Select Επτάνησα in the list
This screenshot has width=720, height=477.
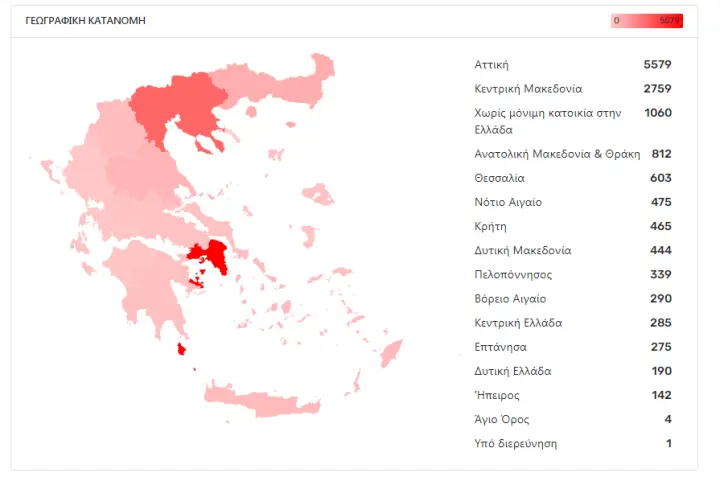click(573, 347)
